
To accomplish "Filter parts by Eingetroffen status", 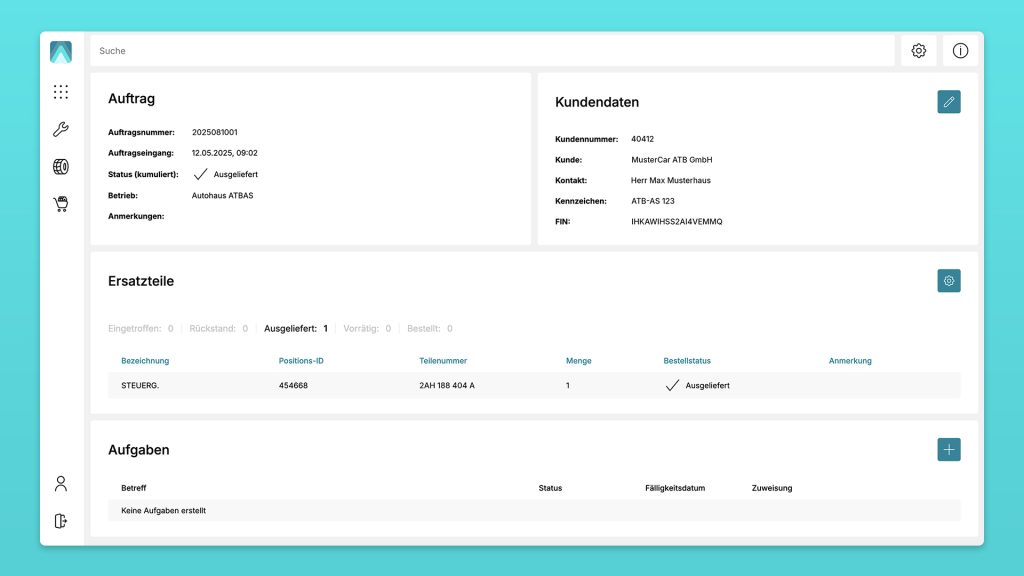I will tap(140, 328).
